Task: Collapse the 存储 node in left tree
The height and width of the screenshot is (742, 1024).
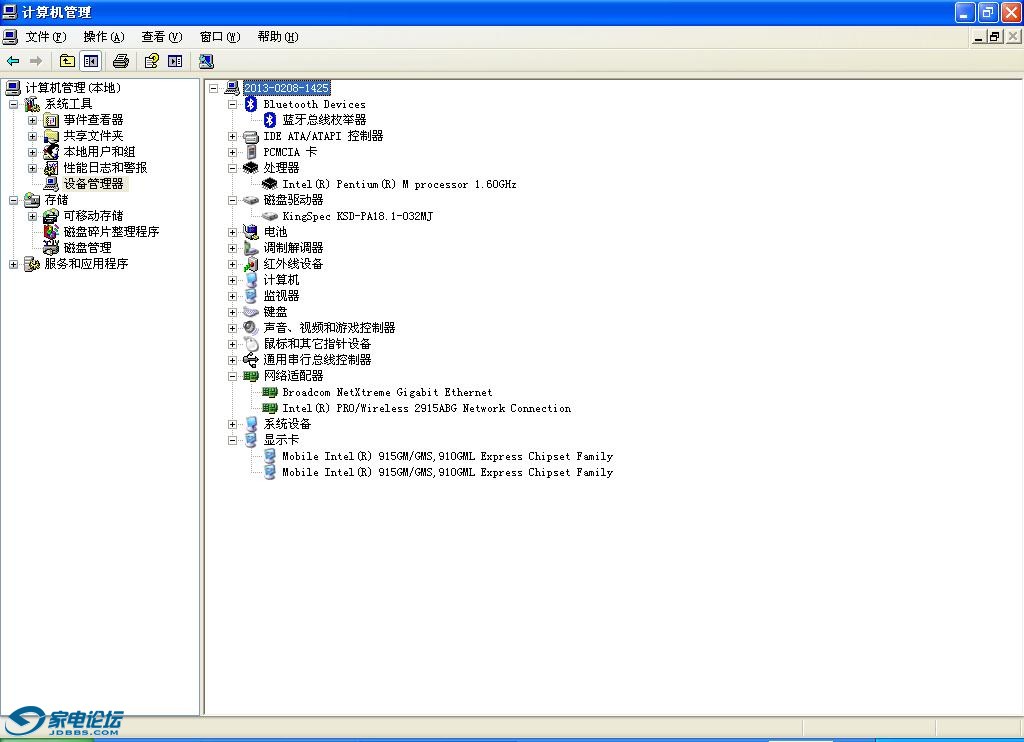Action: 14,201
